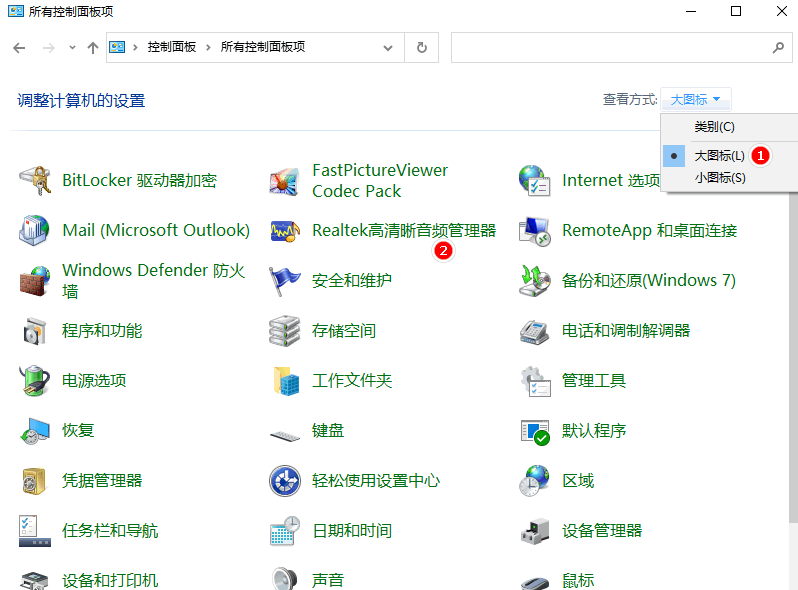Open 备份和还原(Windows 7) link
The height and width of the screenshot is (590, 798).
[648, 281]
